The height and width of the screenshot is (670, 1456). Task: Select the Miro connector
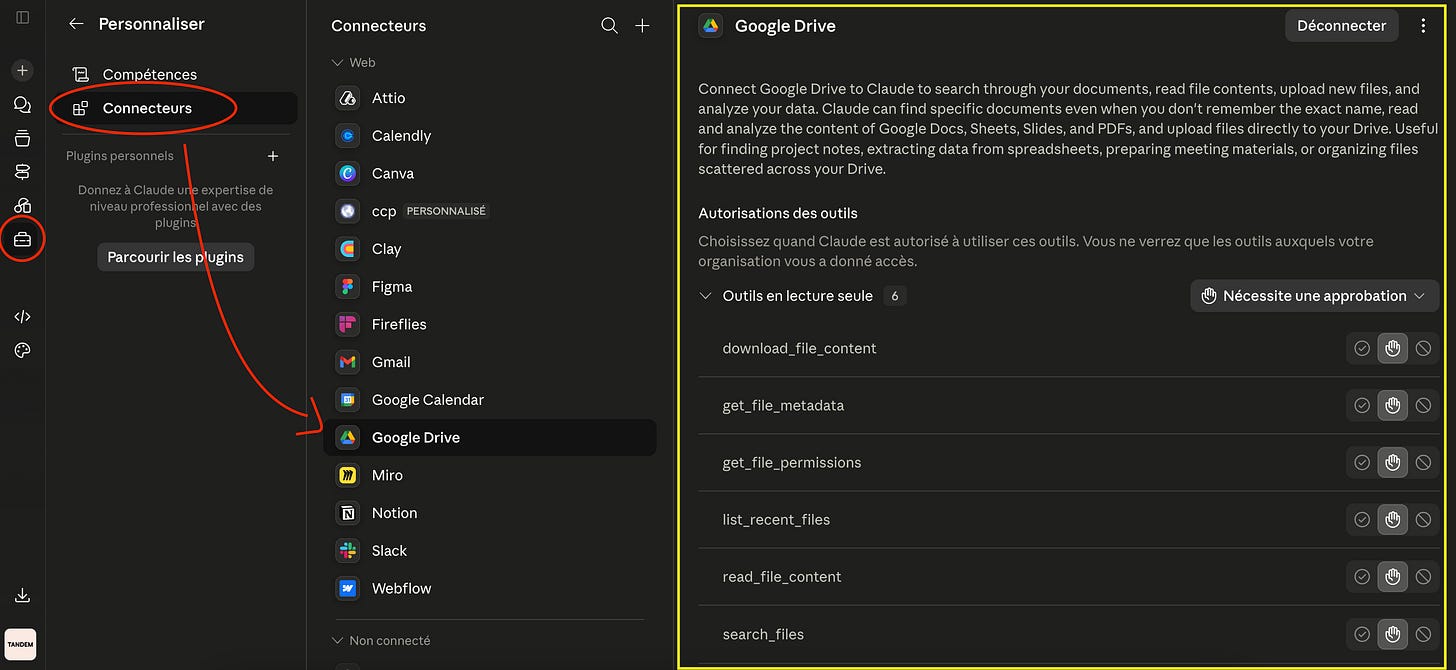pyautogui.click(x=490, y=475)
